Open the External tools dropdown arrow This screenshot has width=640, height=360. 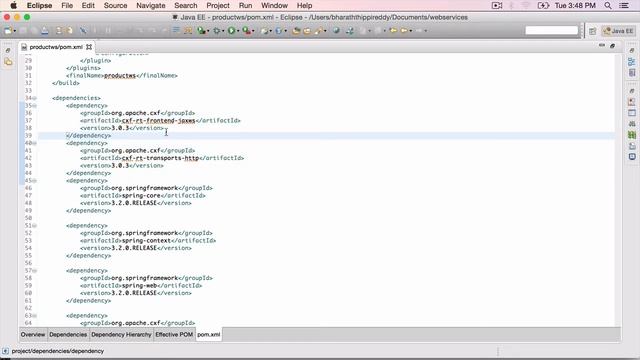[x=253, y=31]
